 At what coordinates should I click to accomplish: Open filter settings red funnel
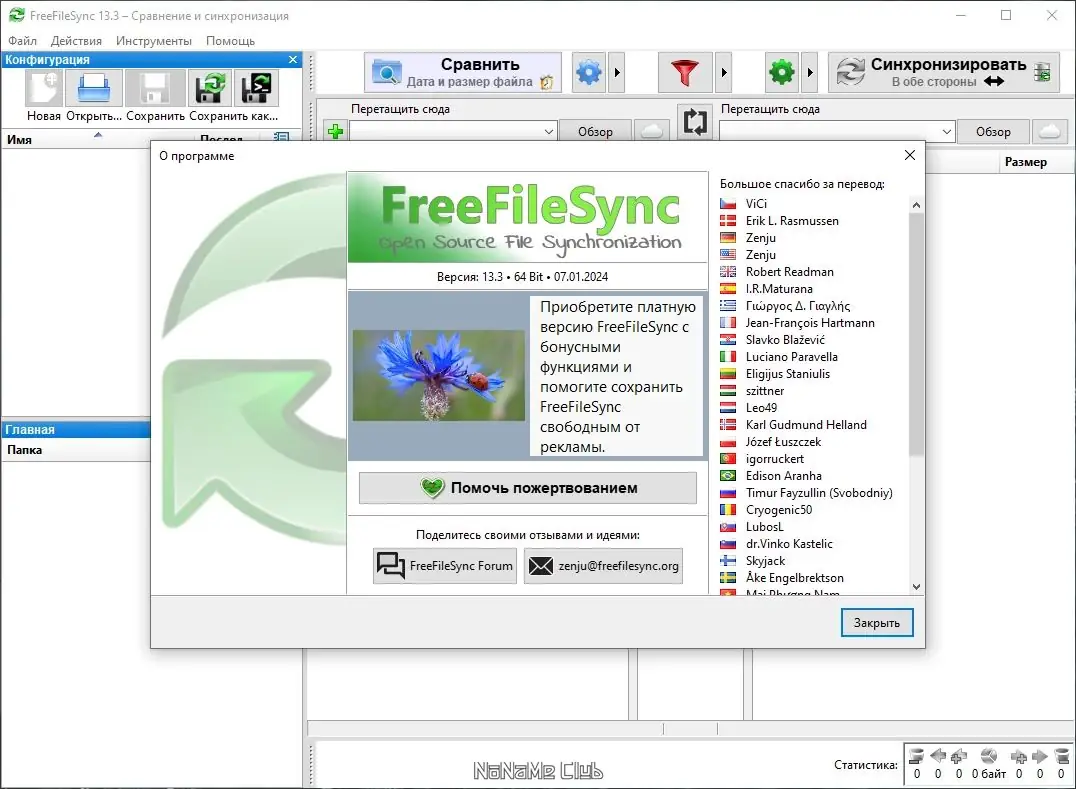[684, 72]
